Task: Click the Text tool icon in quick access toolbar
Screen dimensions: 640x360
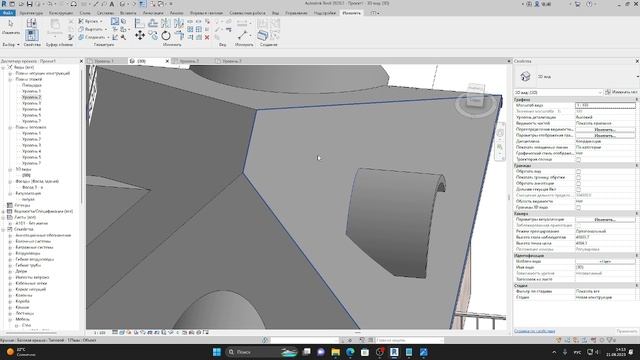Action: 111,4
